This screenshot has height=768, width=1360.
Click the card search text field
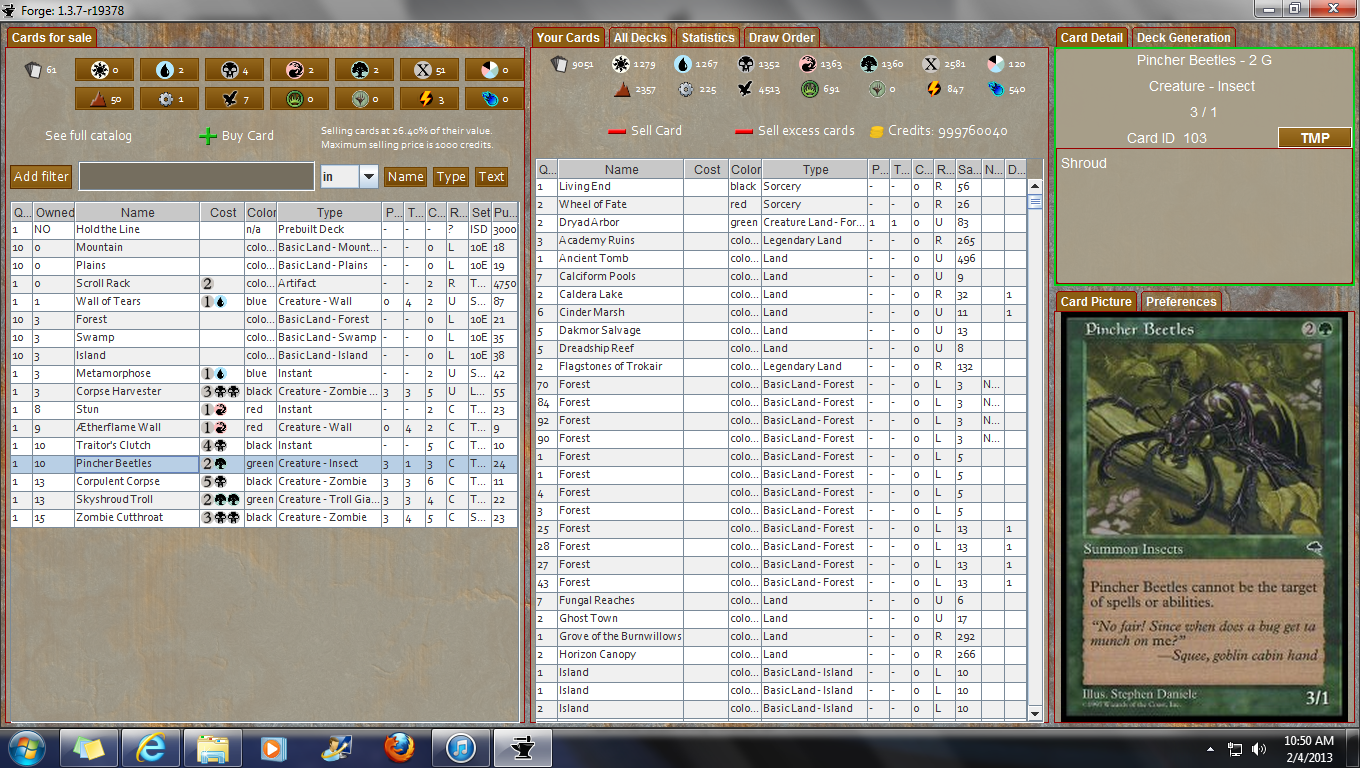196,177
